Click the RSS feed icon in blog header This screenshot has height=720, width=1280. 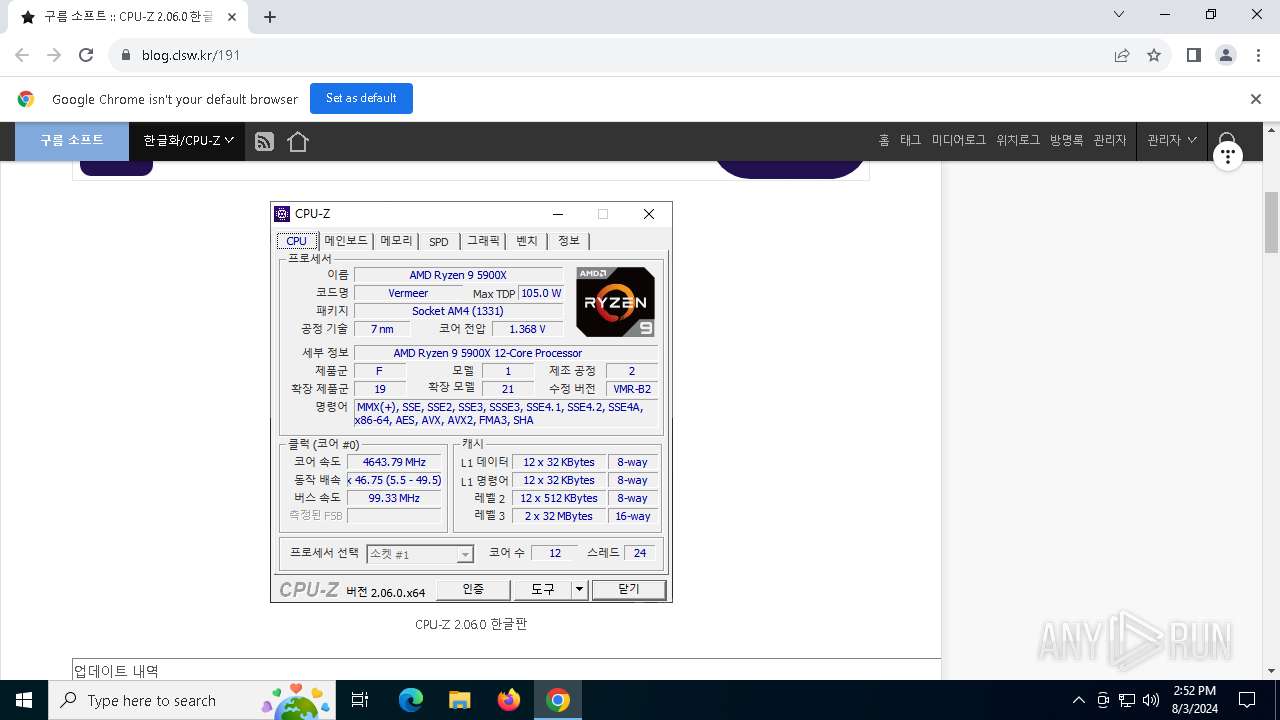264,142
